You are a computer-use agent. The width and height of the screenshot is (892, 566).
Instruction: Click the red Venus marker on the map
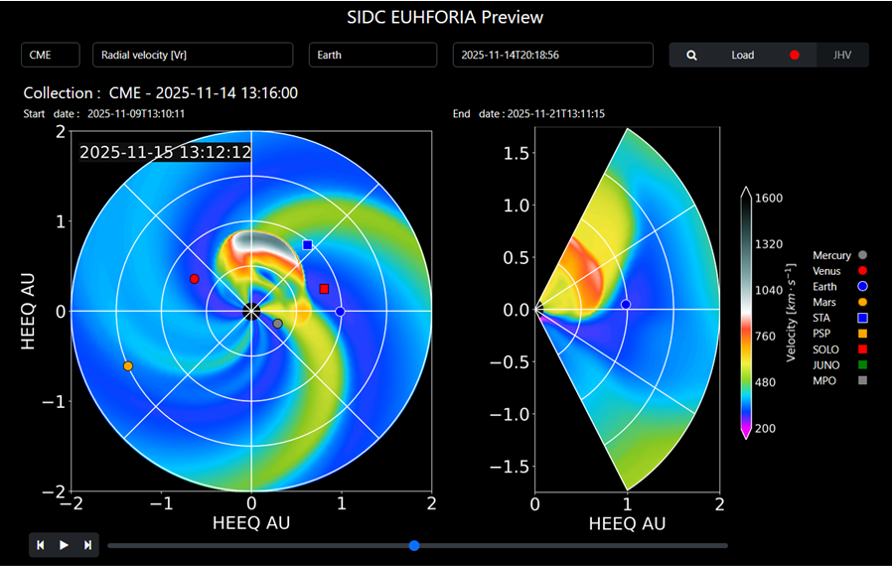[194, 279]
